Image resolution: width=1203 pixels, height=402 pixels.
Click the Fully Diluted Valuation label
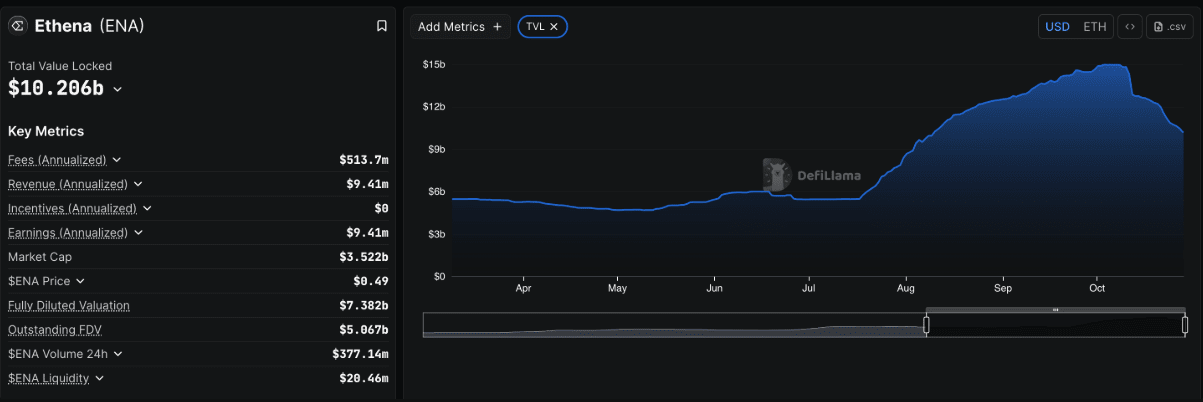[x=69, y=305]
